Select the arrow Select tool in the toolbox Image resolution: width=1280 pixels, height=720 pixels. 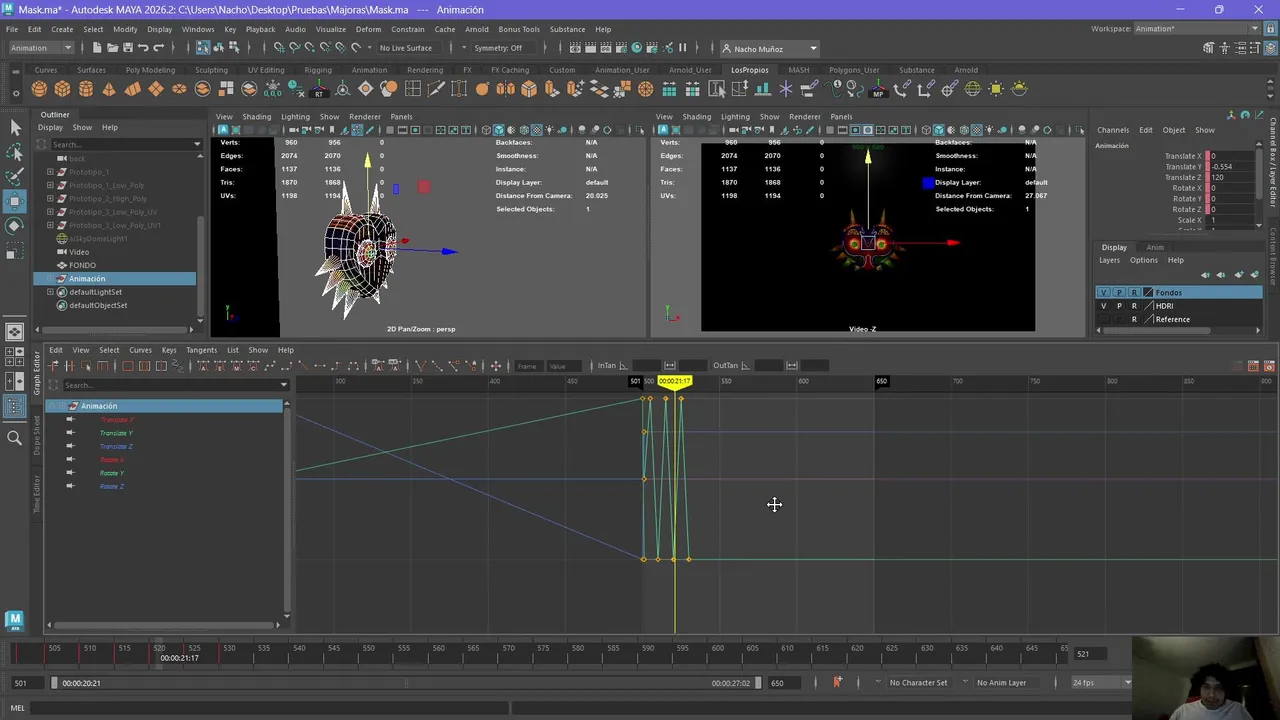tap(15, 127)
